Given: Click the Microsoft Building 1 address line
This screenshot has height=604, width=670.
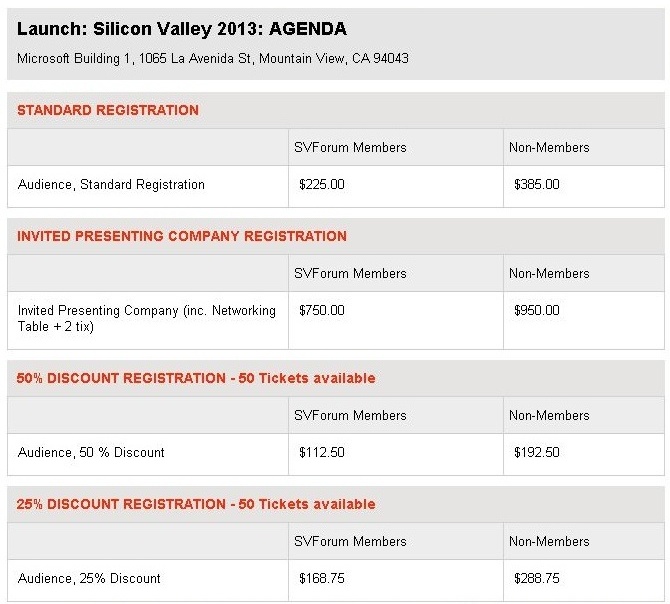Looking at the screenshot, I should 213,59.
